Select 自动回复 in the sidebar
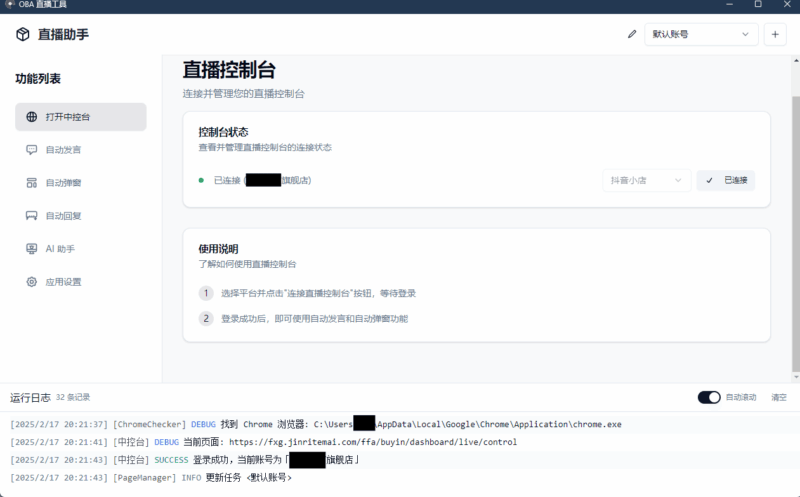Image resolution: width=800 pixels, height=497 pixels. [81, 216]
